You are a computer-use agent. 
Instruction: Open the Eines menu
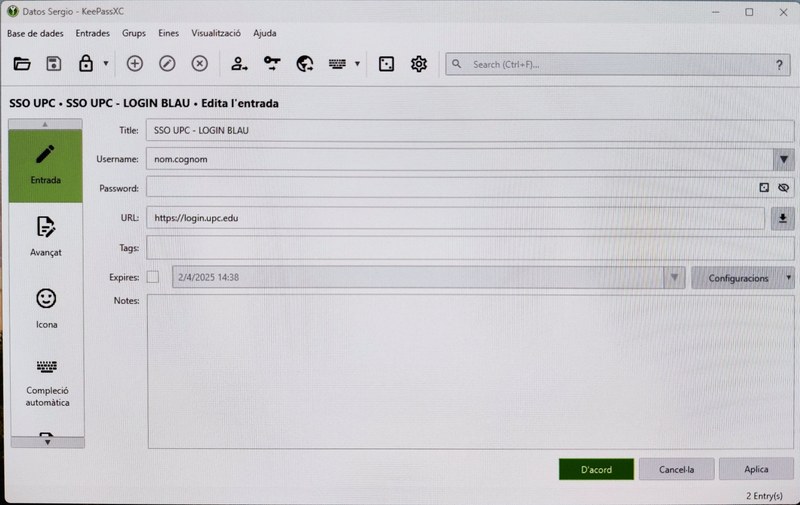168,33
